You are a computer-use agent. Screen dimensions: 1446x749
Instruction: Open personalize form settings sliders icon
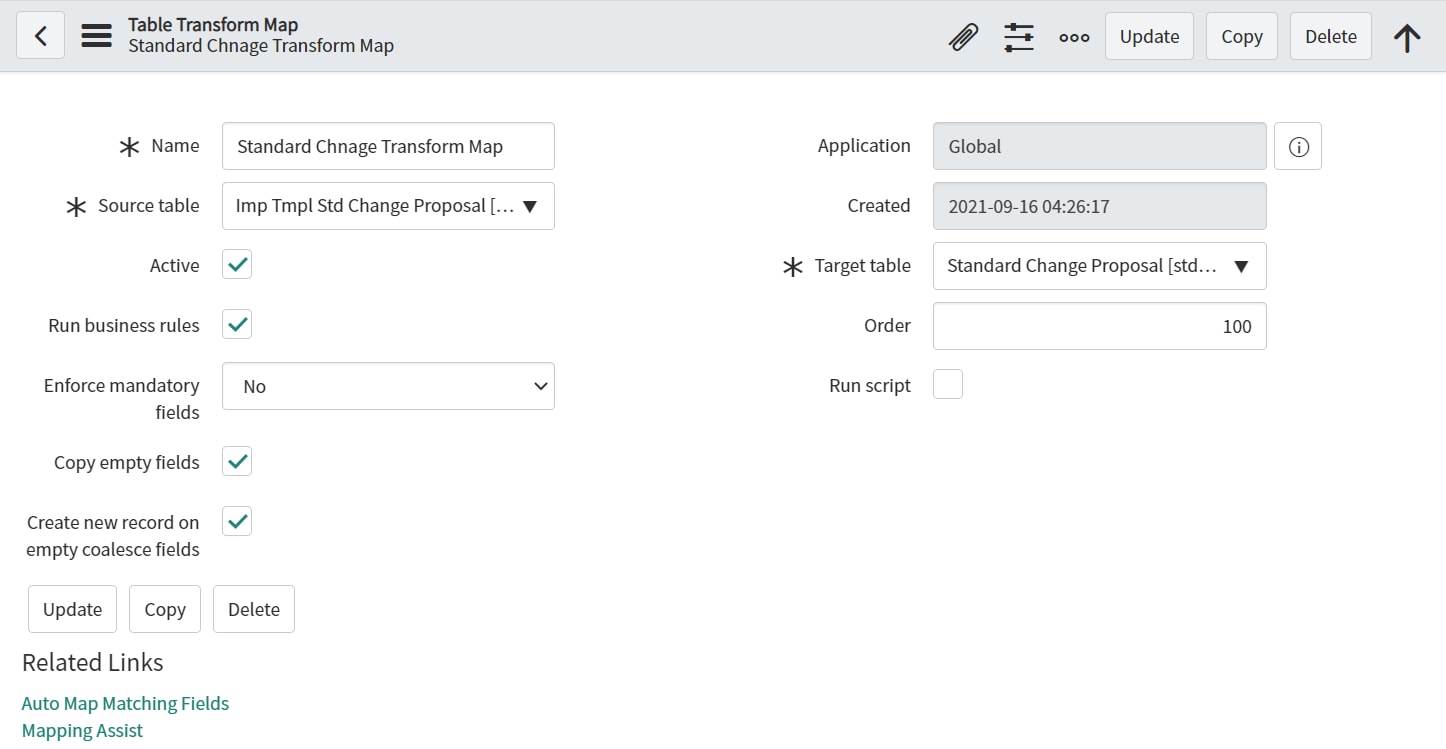point(1019,37)
